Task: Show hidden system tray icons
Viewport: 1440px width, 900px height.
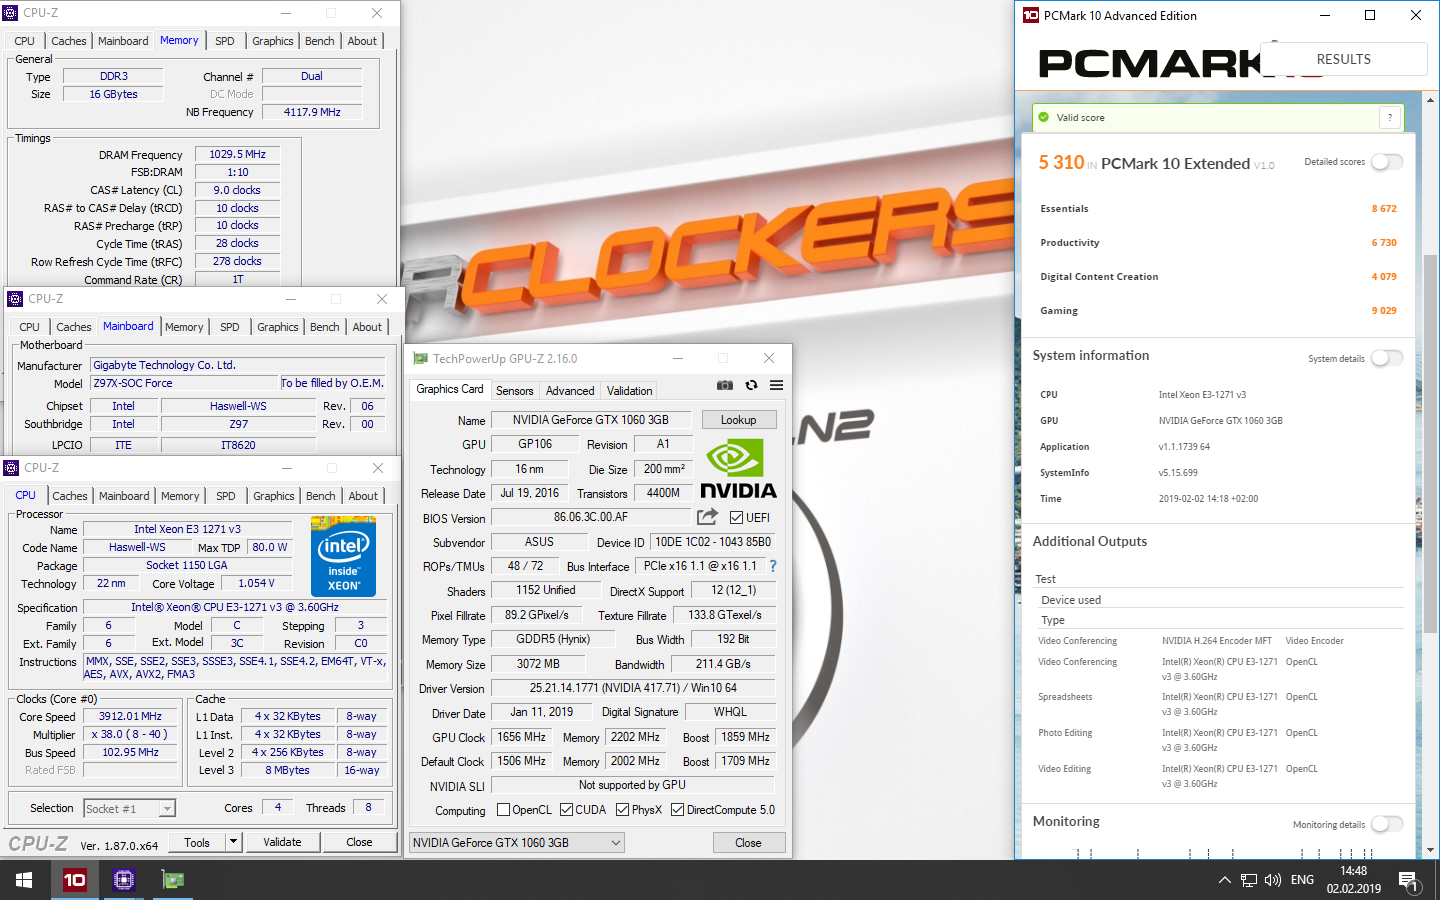Action: 1224,880
